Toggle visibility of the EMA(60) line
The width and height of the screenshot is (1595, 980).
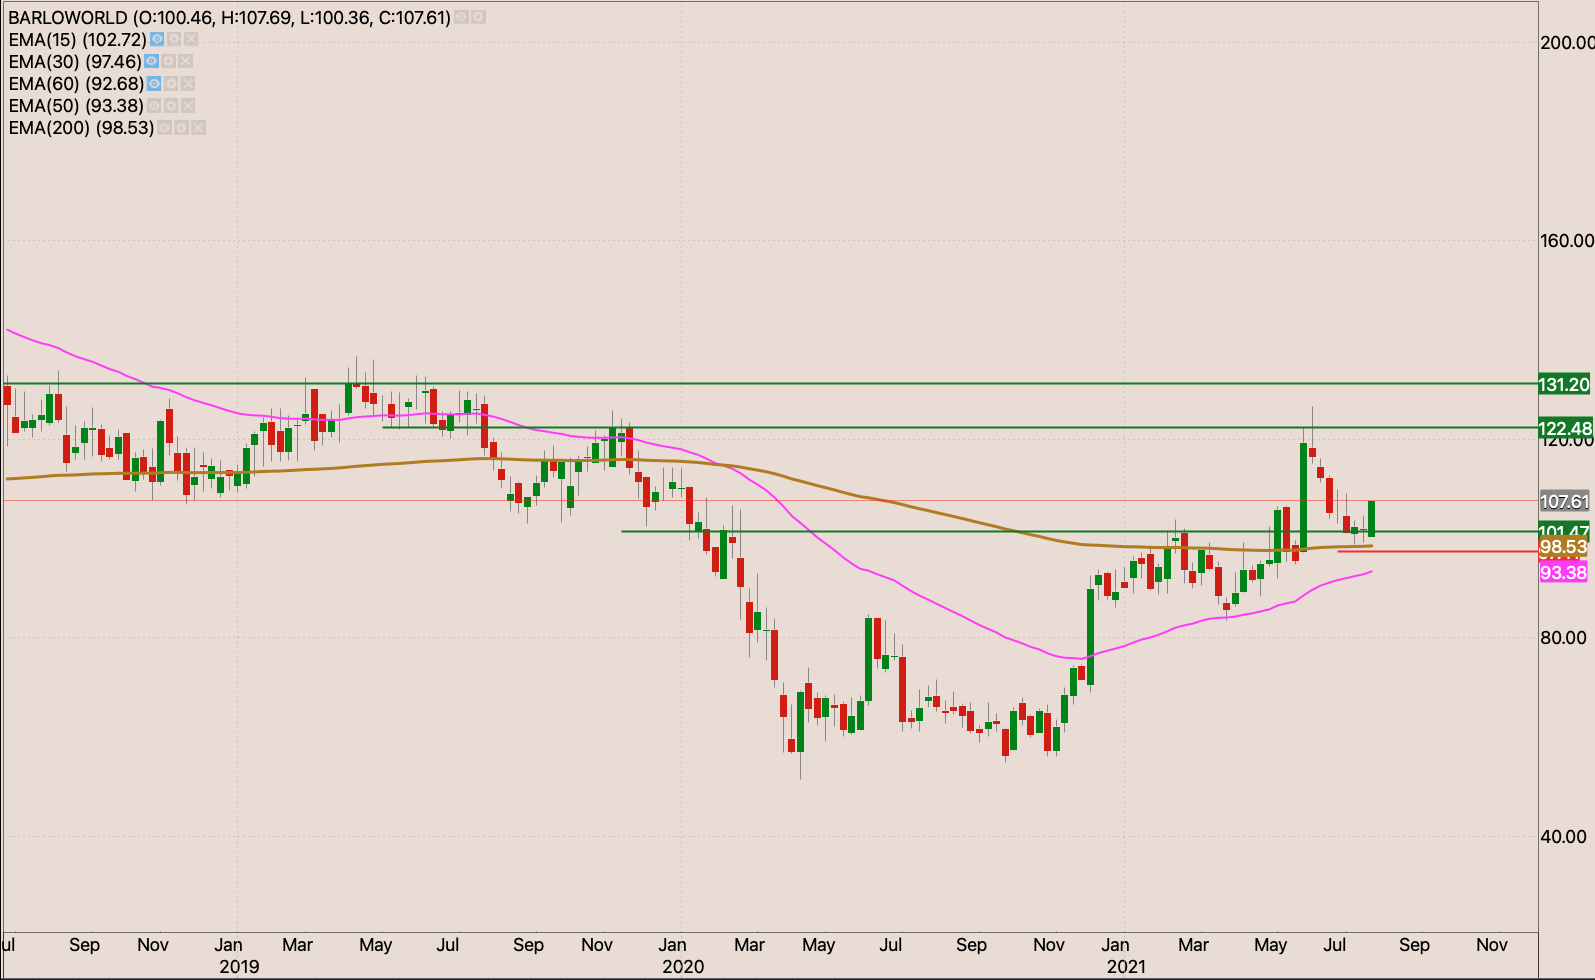coord(154,84)
